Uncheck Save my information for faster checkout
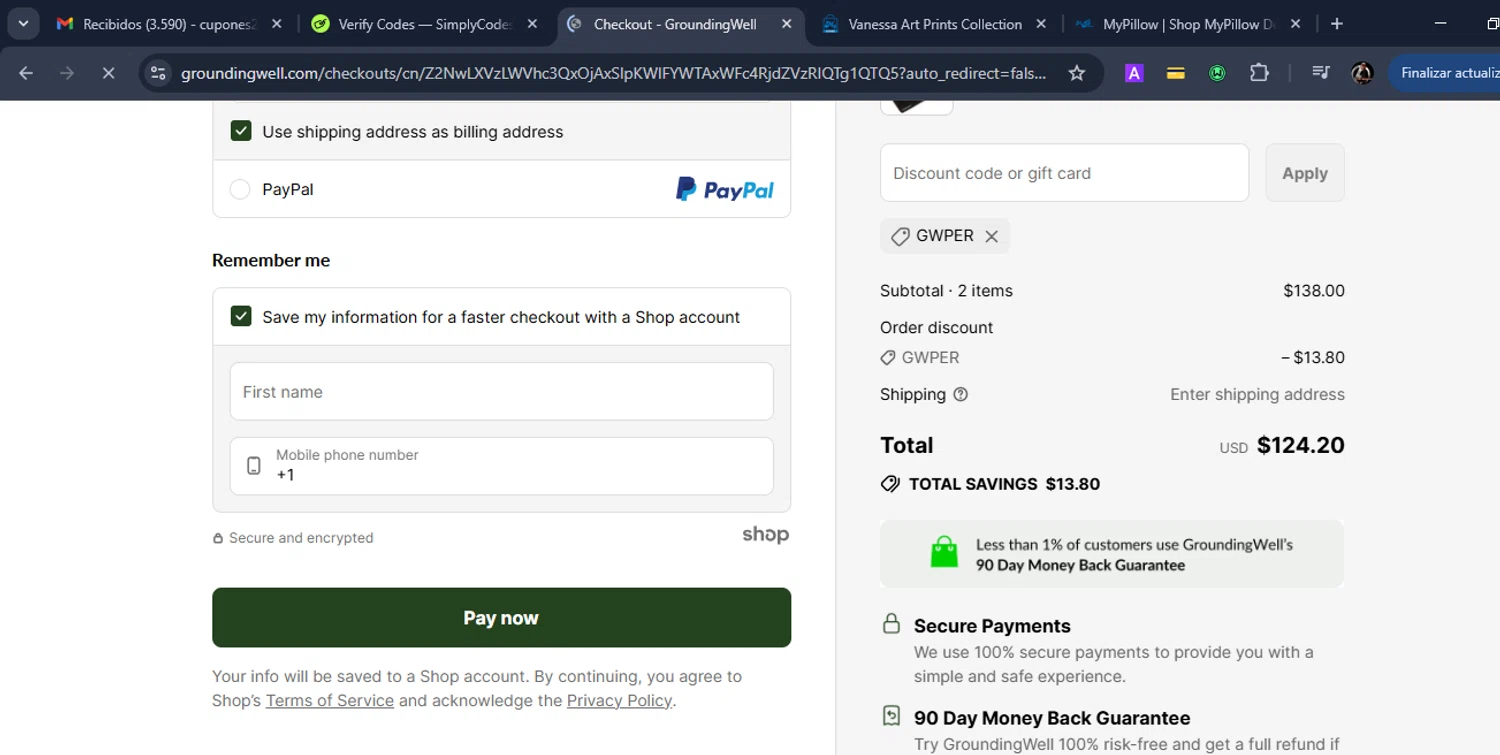This screenshot has width=1500, height=755. [241, 316]
